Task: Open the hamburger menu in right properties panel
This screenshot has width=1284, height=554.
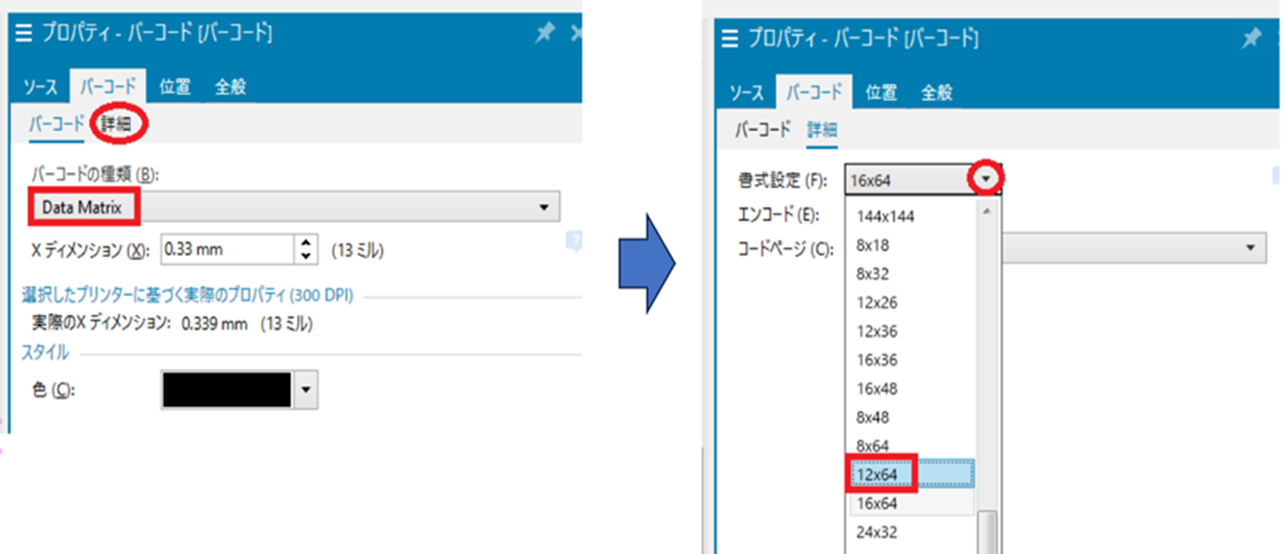Action: [x=729, y=40]
